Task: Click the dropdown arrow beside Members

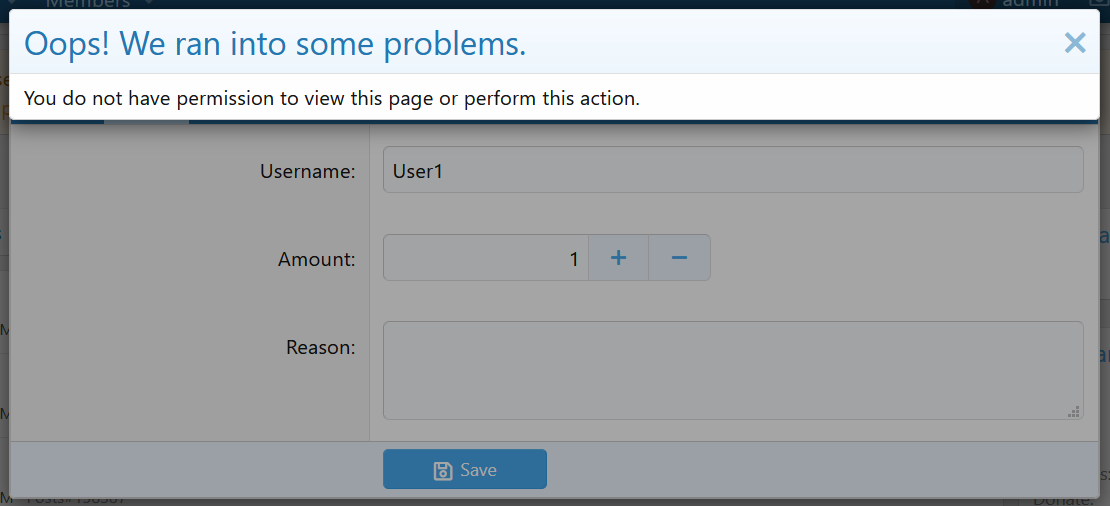Action: click(149, 3)
